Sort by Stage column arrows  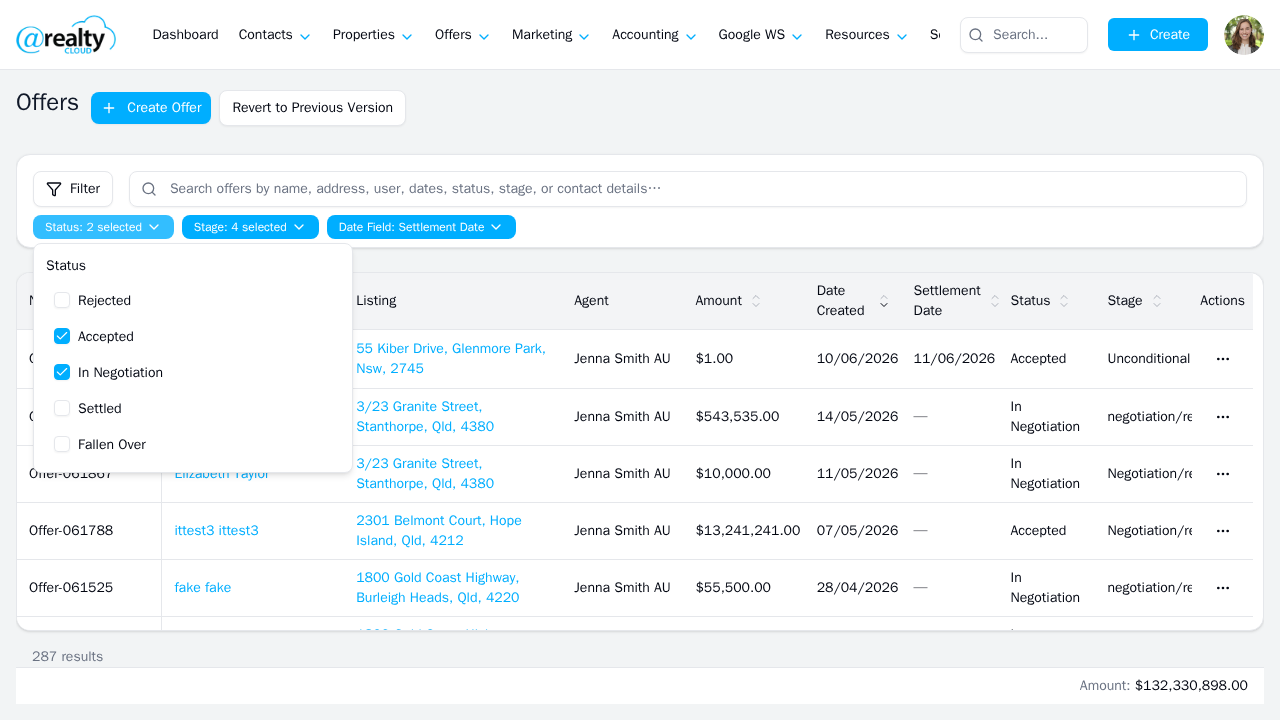pyautogui.click(x=1157, y=301)
